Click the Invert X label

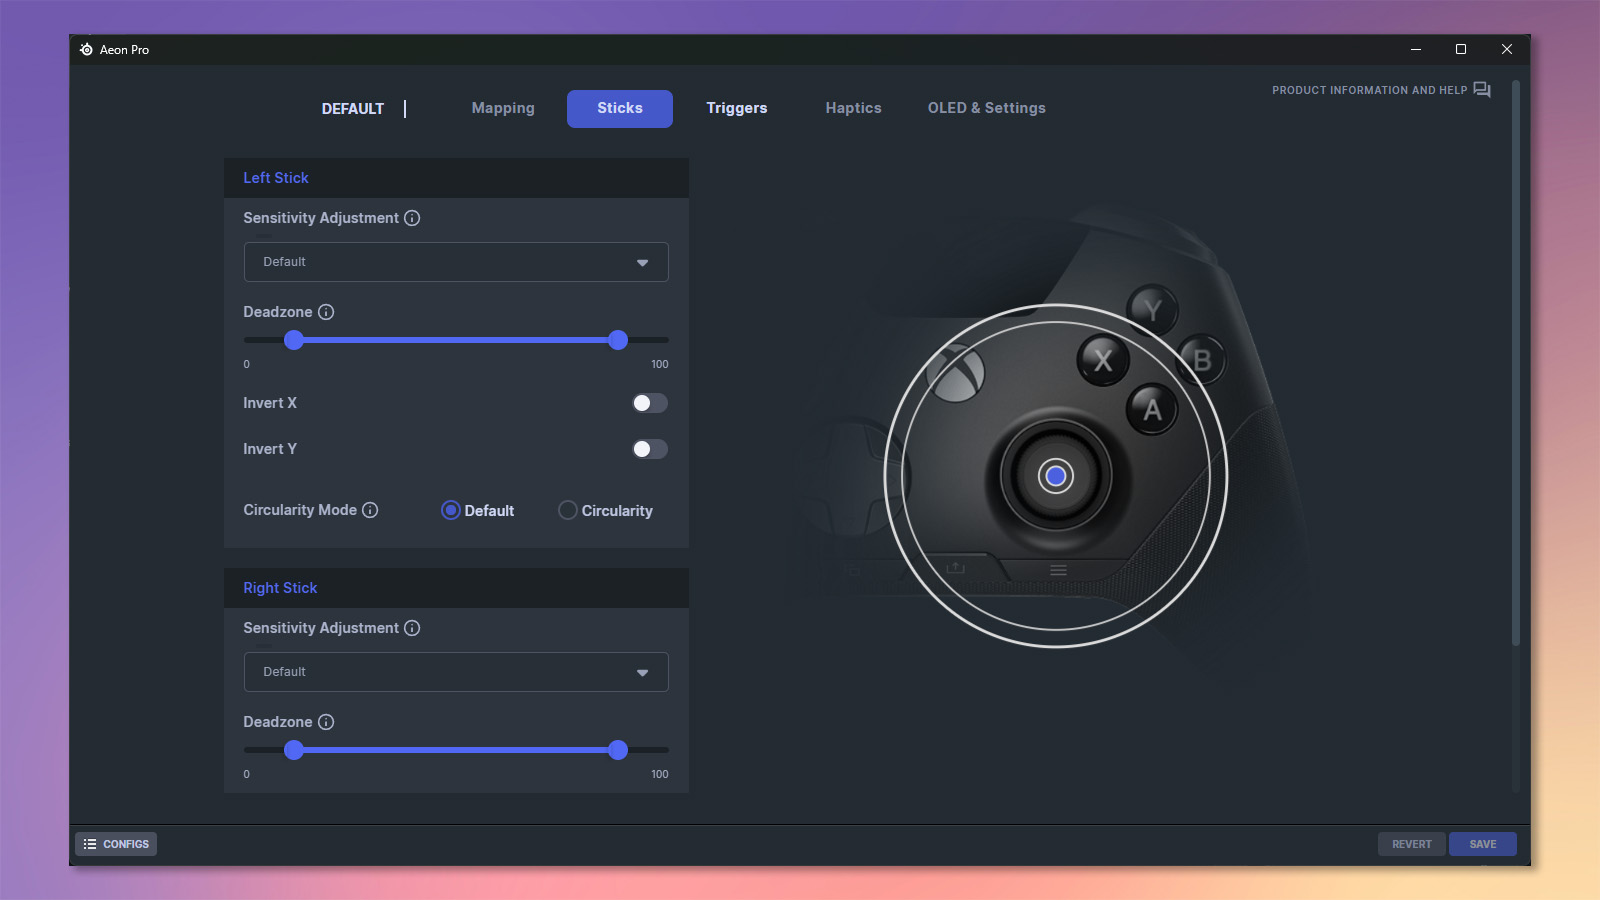tap(270, 403)
